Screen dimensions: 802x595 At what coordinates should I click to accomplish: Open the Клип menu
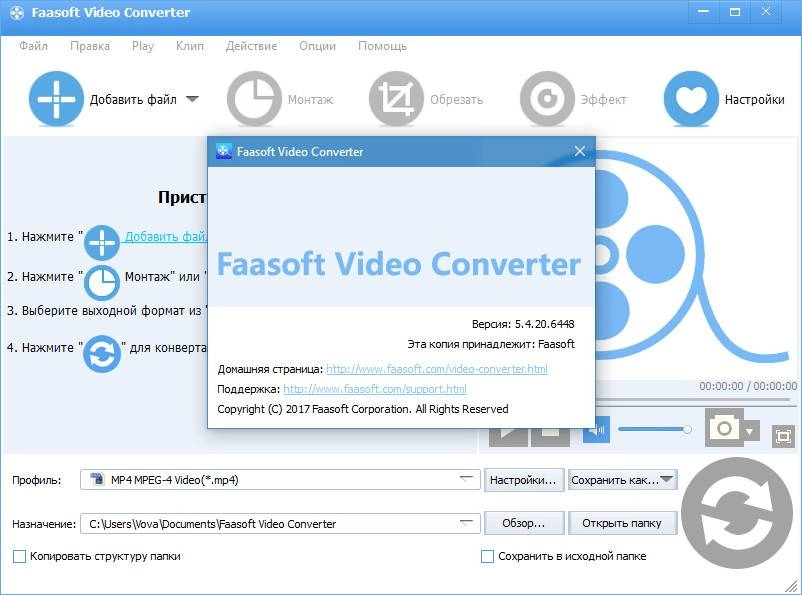click(190, 46)
